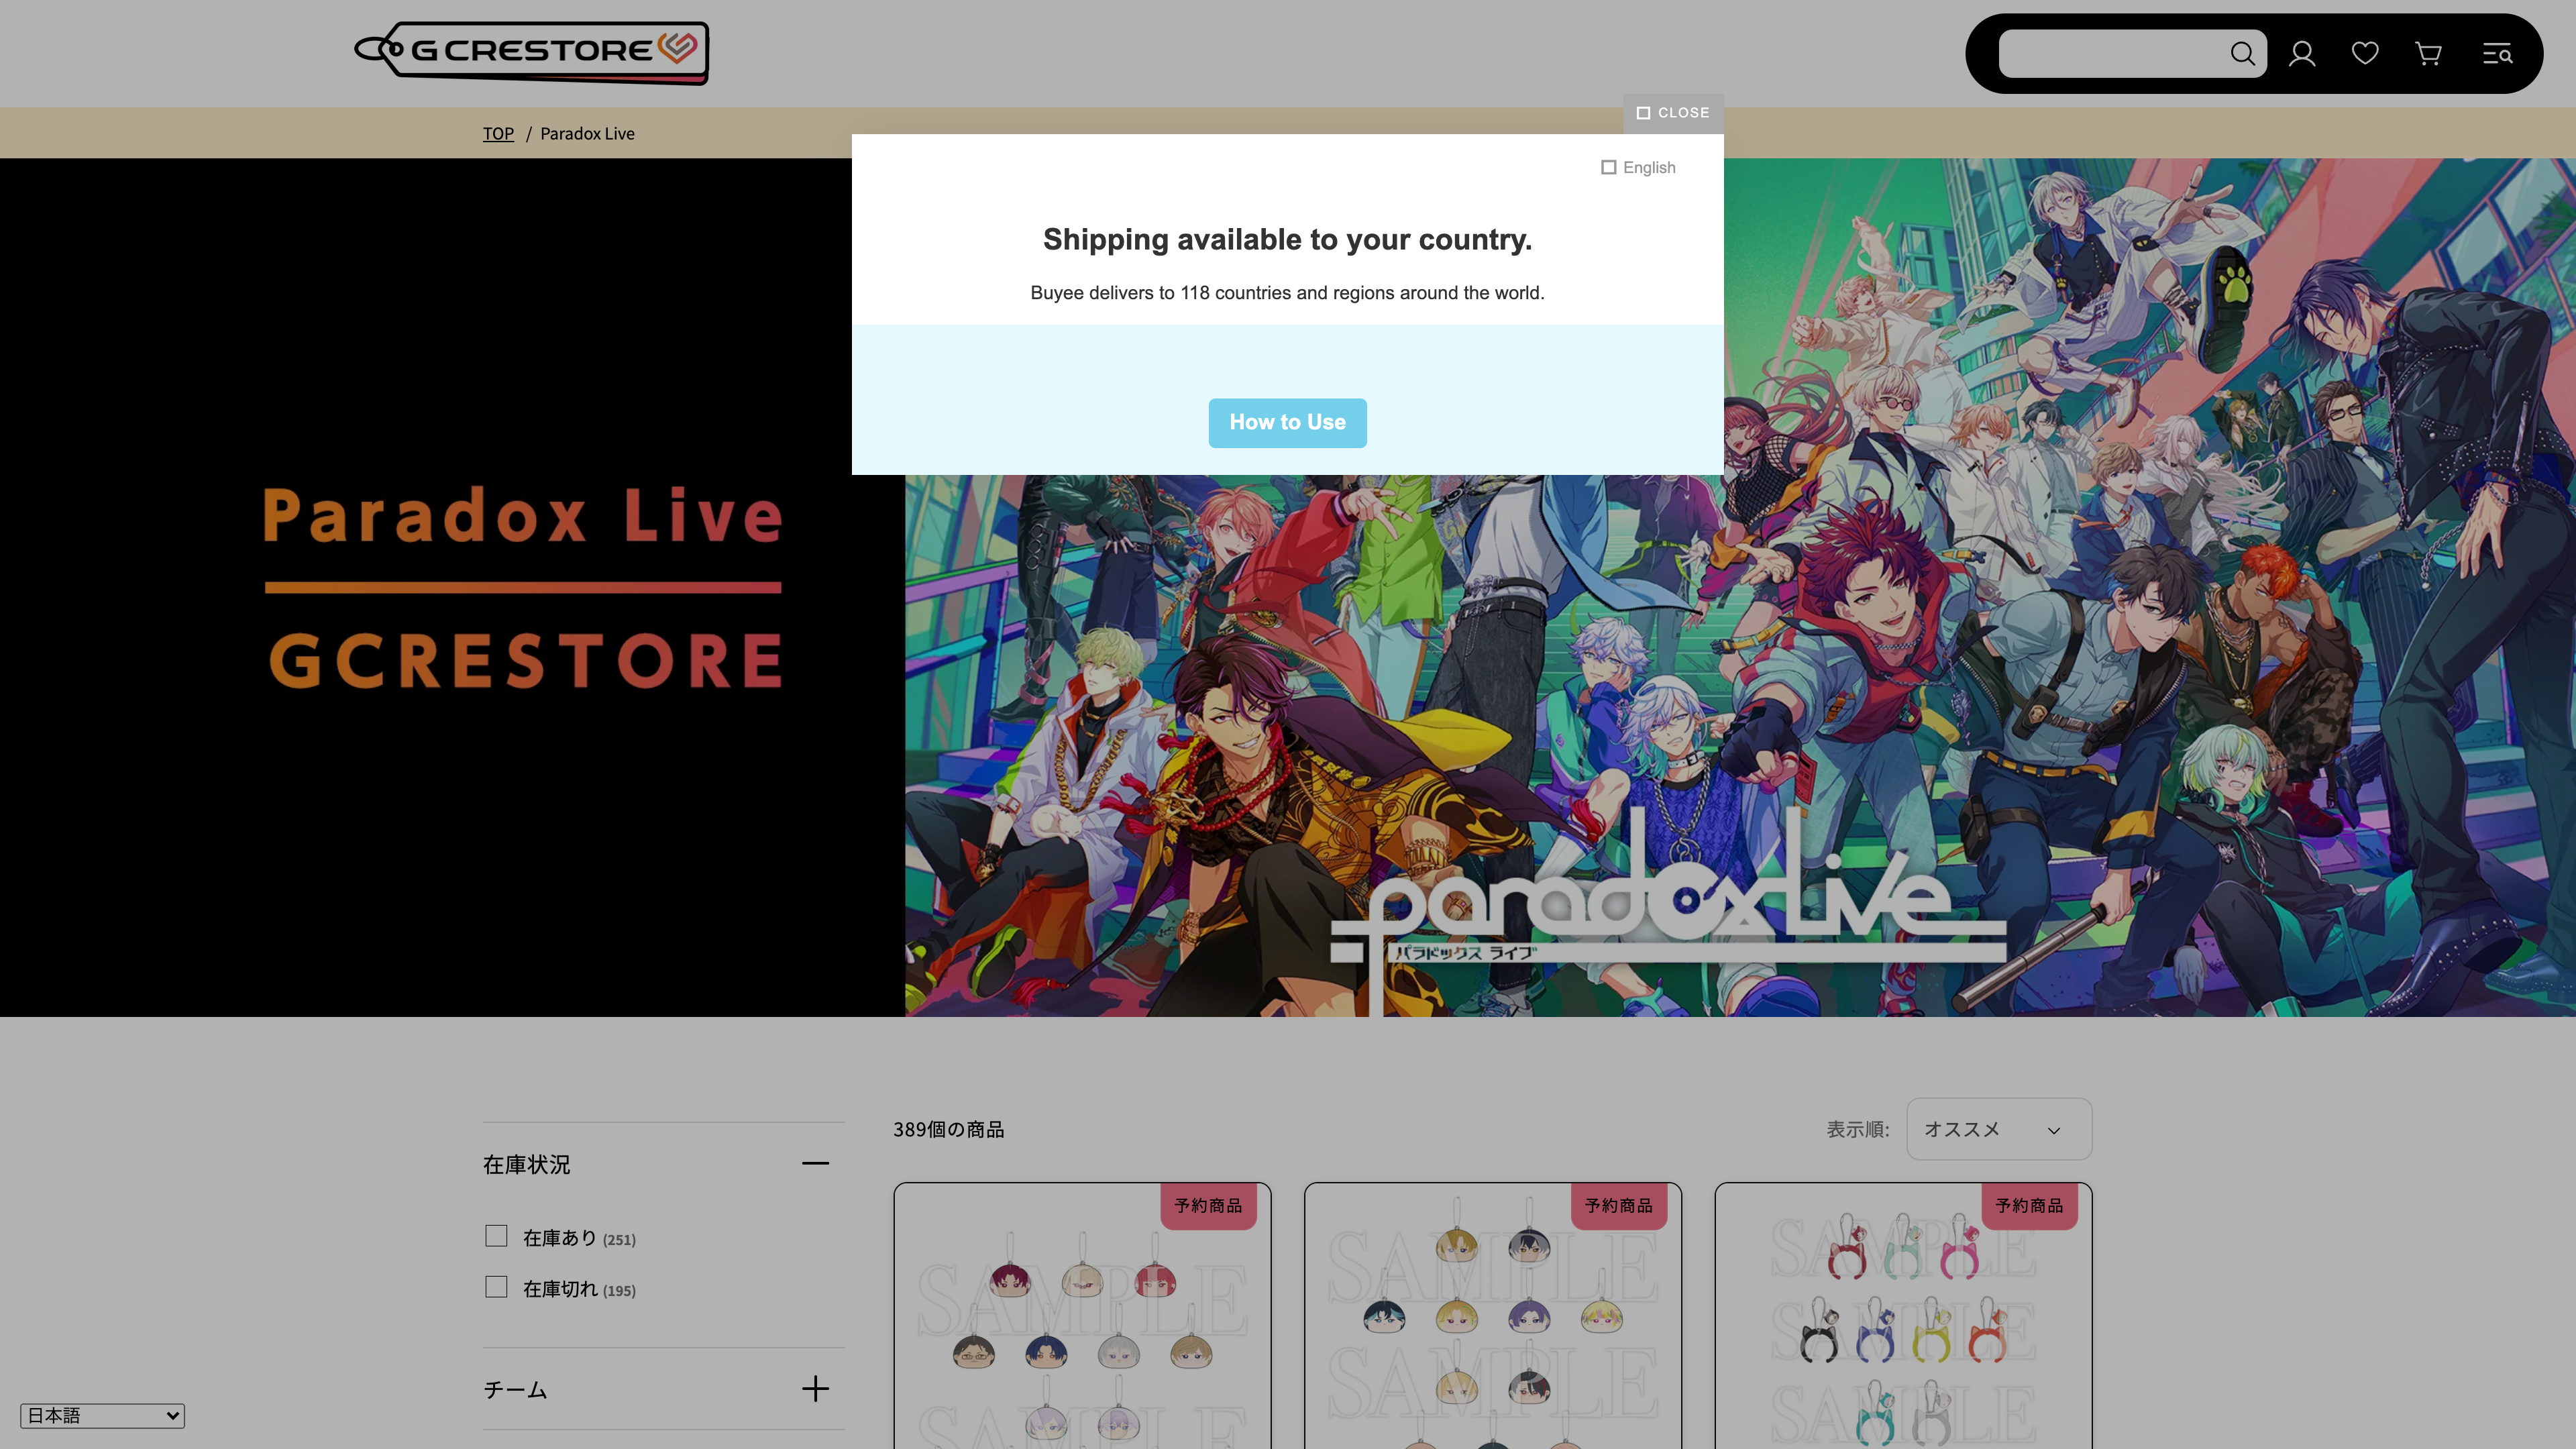
Task: Close the shipping popup with CLOSE
Action: tap(1673, 113)
